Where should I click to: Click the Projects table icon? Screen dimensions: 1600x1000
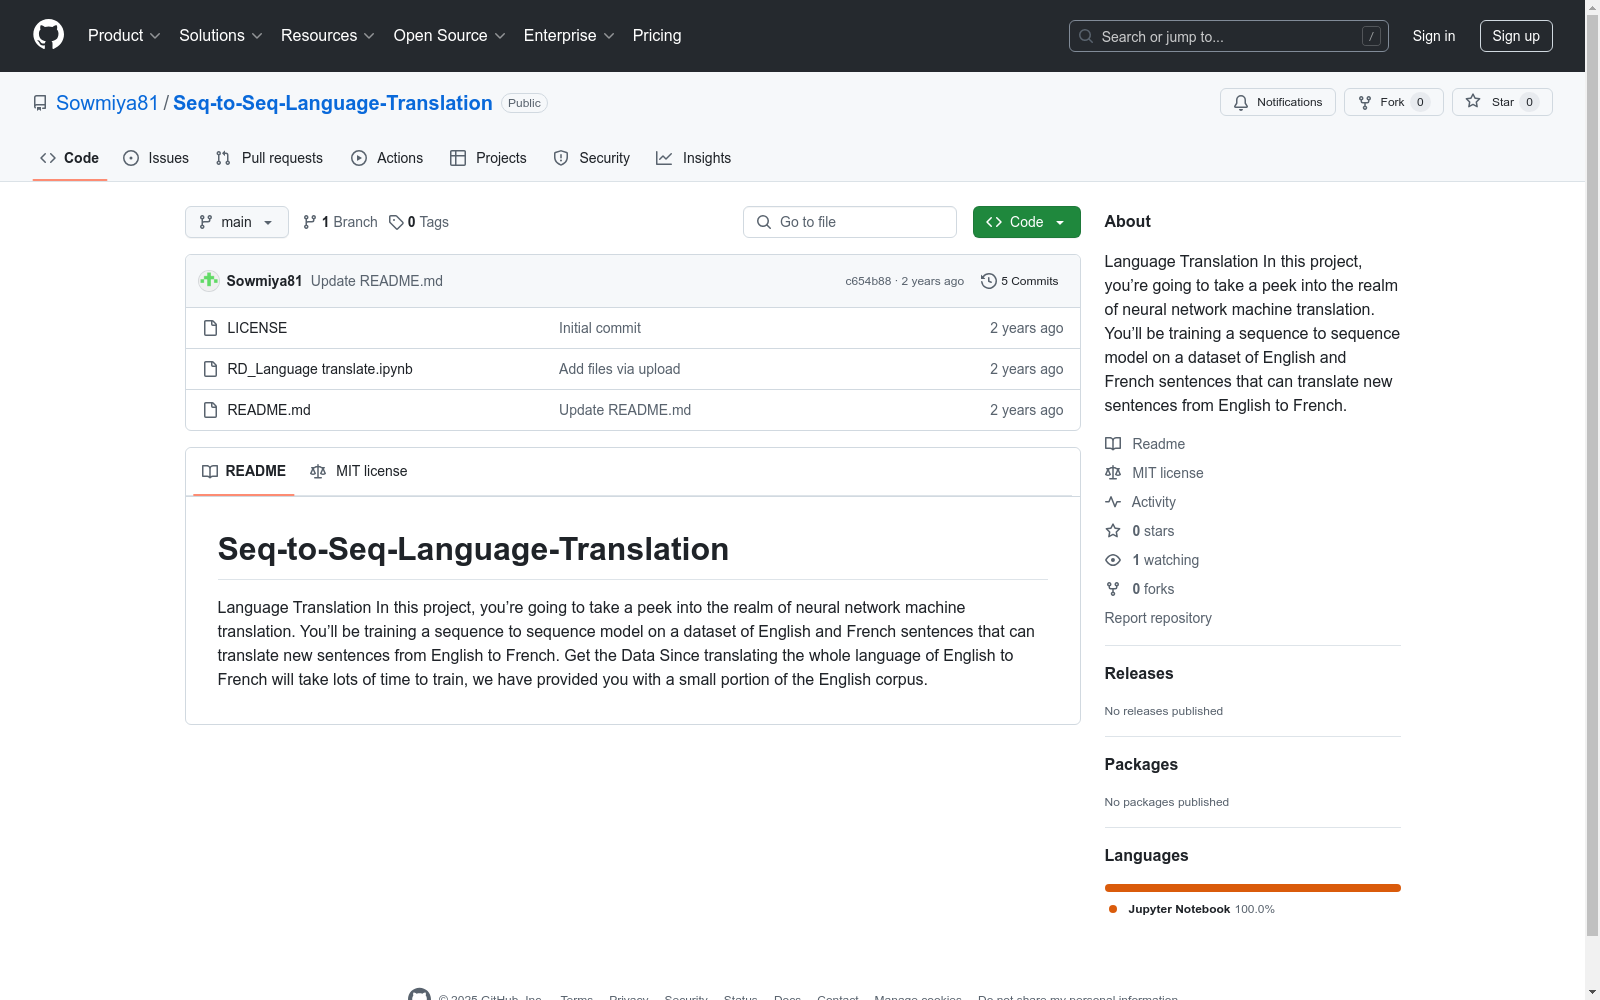458,158
